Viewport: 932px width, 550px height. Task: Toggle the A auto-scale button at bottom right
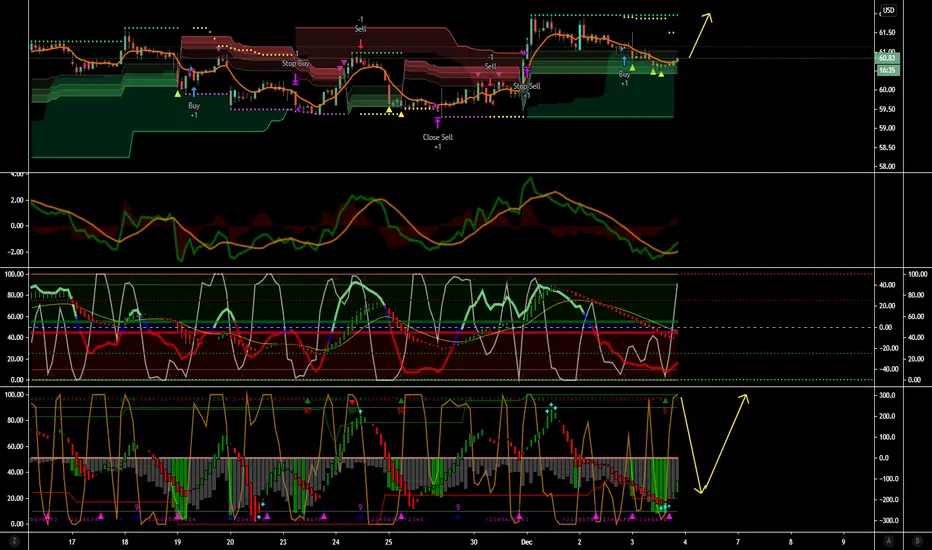click(x=889, y=541)
